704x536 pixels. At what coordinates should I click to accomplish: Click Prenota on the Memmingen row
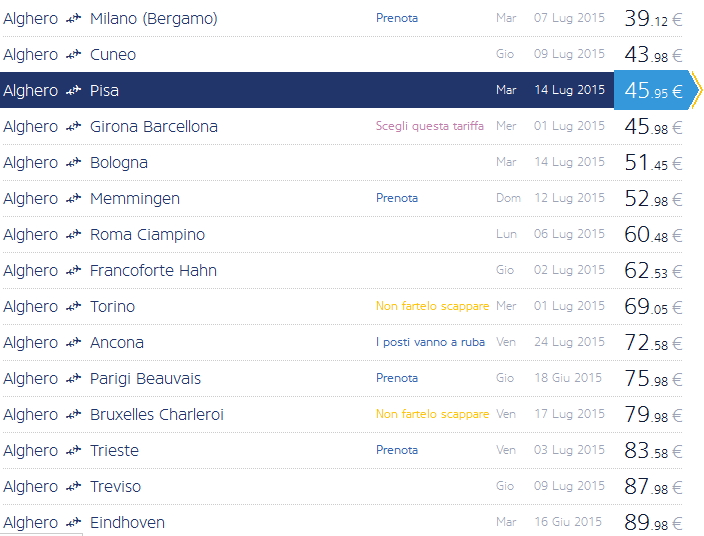pyautogui.click(x=397, y=198)
